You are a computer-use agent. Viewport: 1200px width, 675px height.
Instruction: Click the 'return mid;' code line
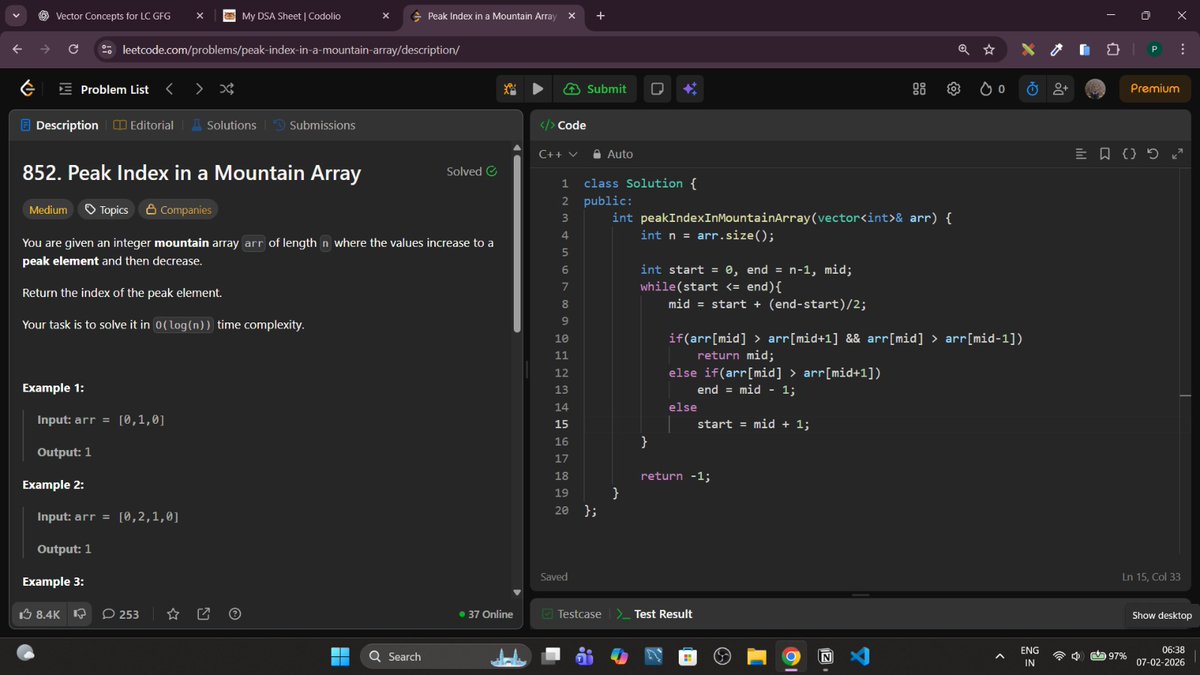(735, 355)
